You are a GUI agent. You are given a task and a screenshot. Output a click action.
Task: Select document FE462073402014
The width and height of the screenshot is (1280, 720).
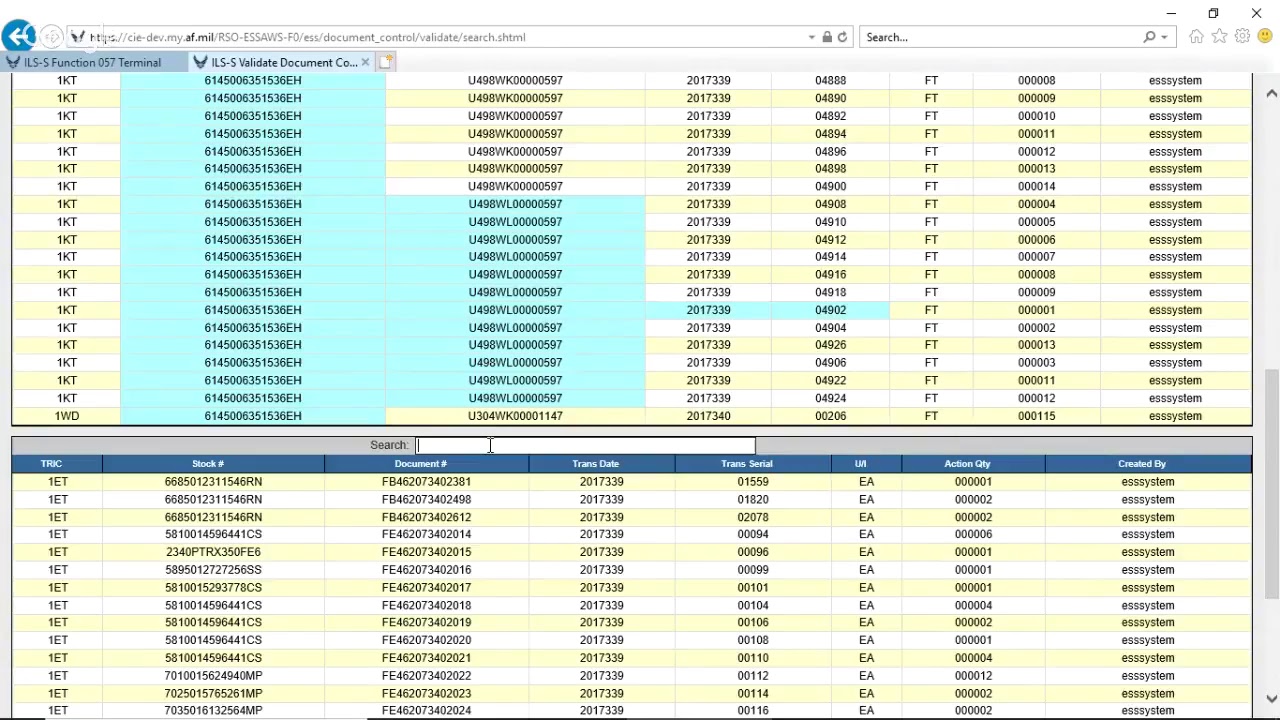pos(426,534)
